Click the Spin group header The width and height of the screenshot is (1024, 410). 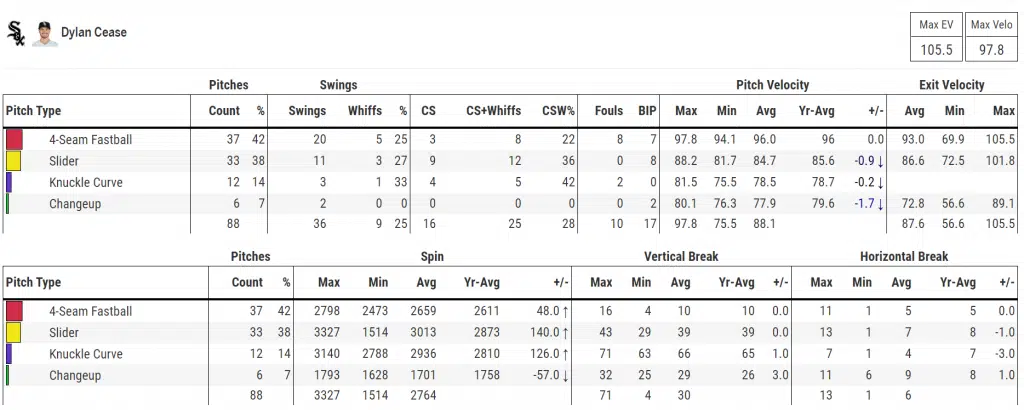433,257
